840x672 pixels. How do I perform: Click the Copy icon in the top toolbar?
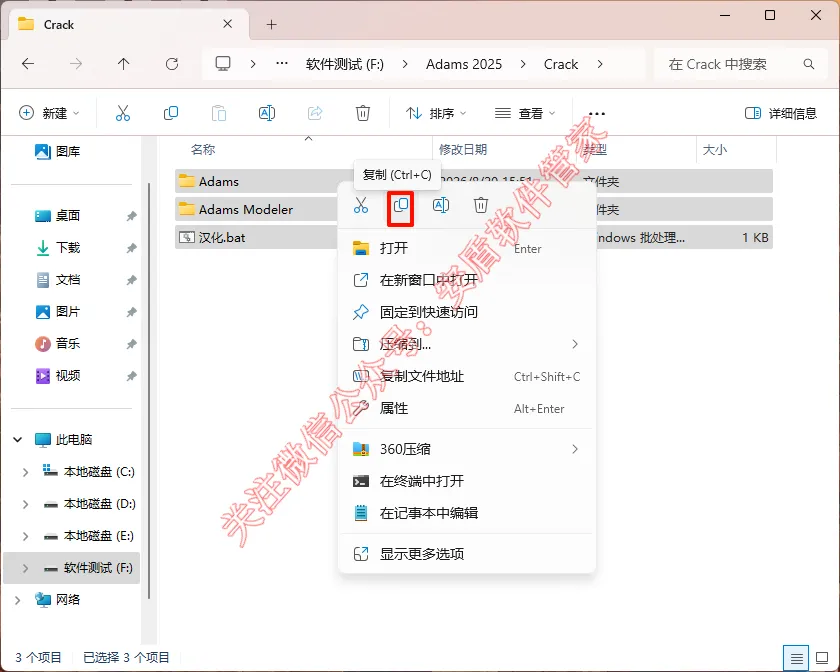coord(171,113)
